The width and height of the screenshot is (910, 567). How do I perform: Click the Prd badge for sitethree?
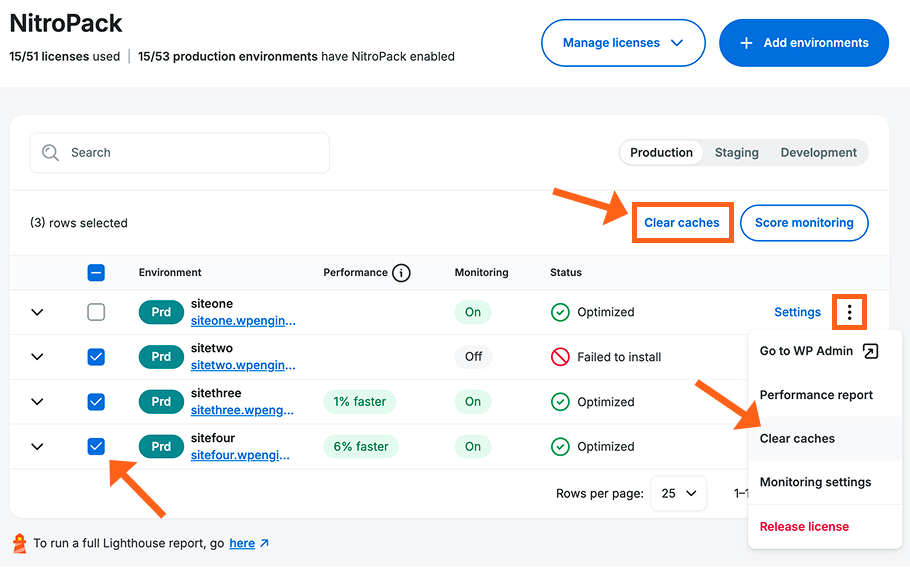[161, 402]
